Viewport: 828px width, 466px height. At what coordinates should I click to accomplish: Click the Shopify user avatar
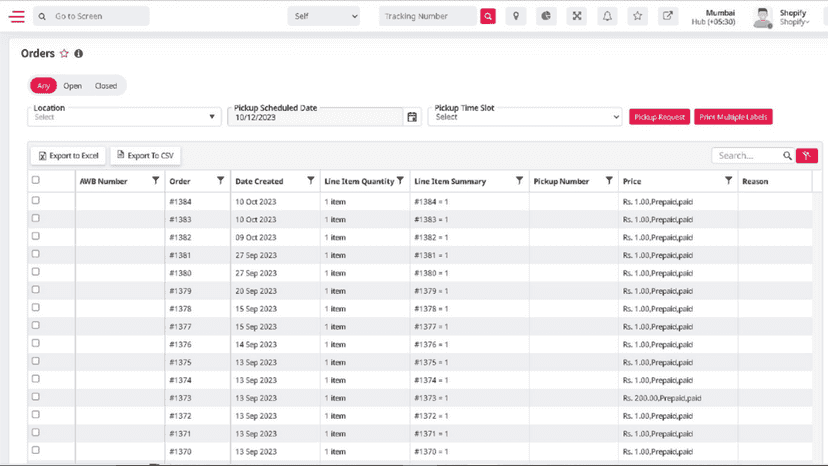point(763,17)
